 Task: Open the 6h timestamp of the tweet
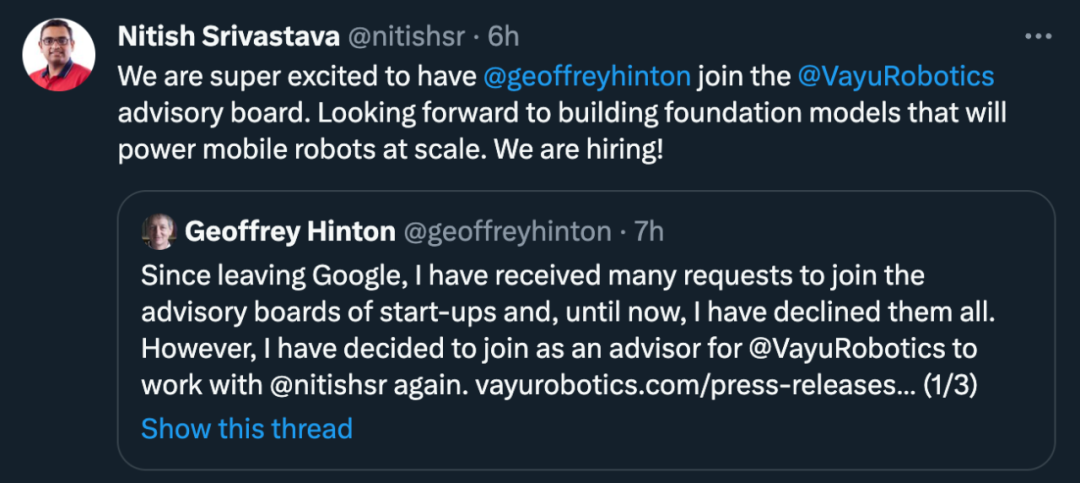[503, 37]
